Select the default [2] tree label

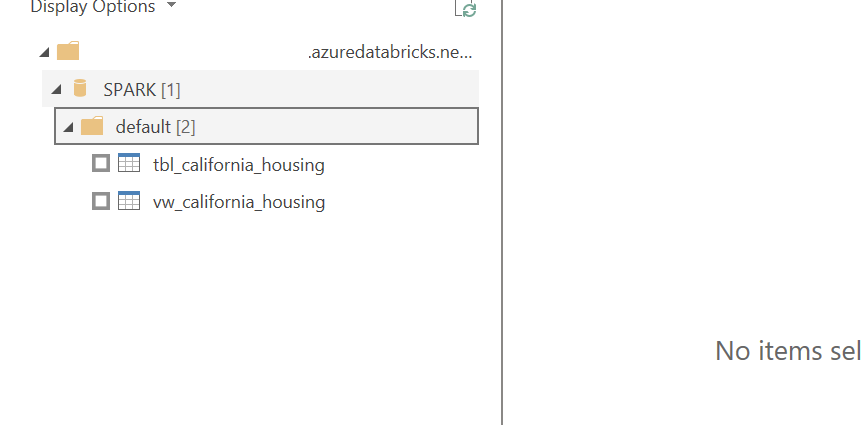[x=156, y=127]
